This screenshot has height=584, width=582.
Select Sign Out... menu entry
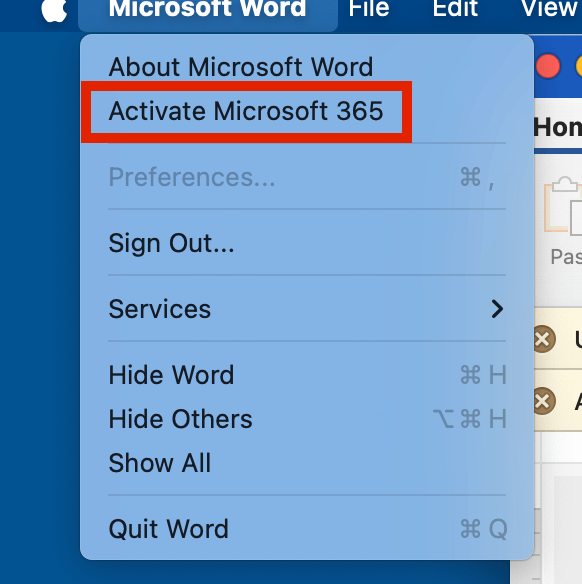click(x=307, y=243)
